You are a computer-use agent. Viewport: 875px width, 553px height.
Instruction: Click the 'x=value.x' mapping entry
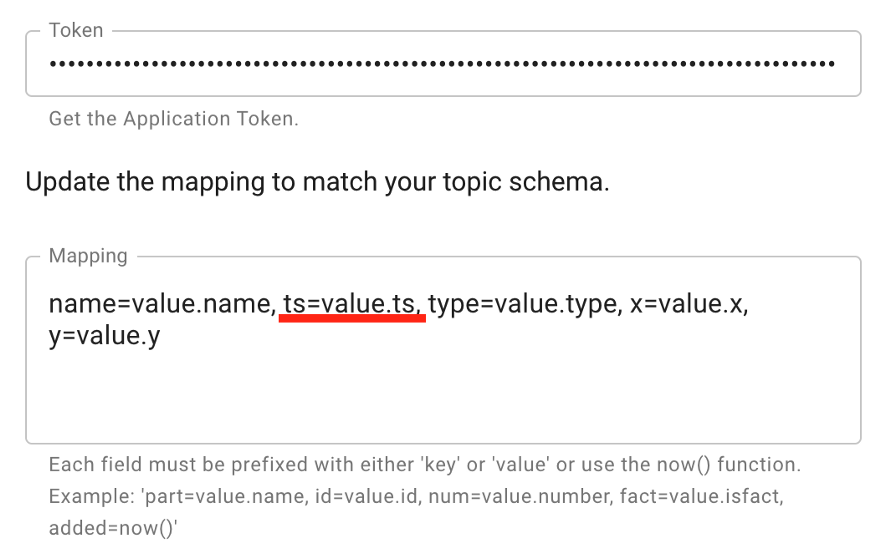click(688, 305)
